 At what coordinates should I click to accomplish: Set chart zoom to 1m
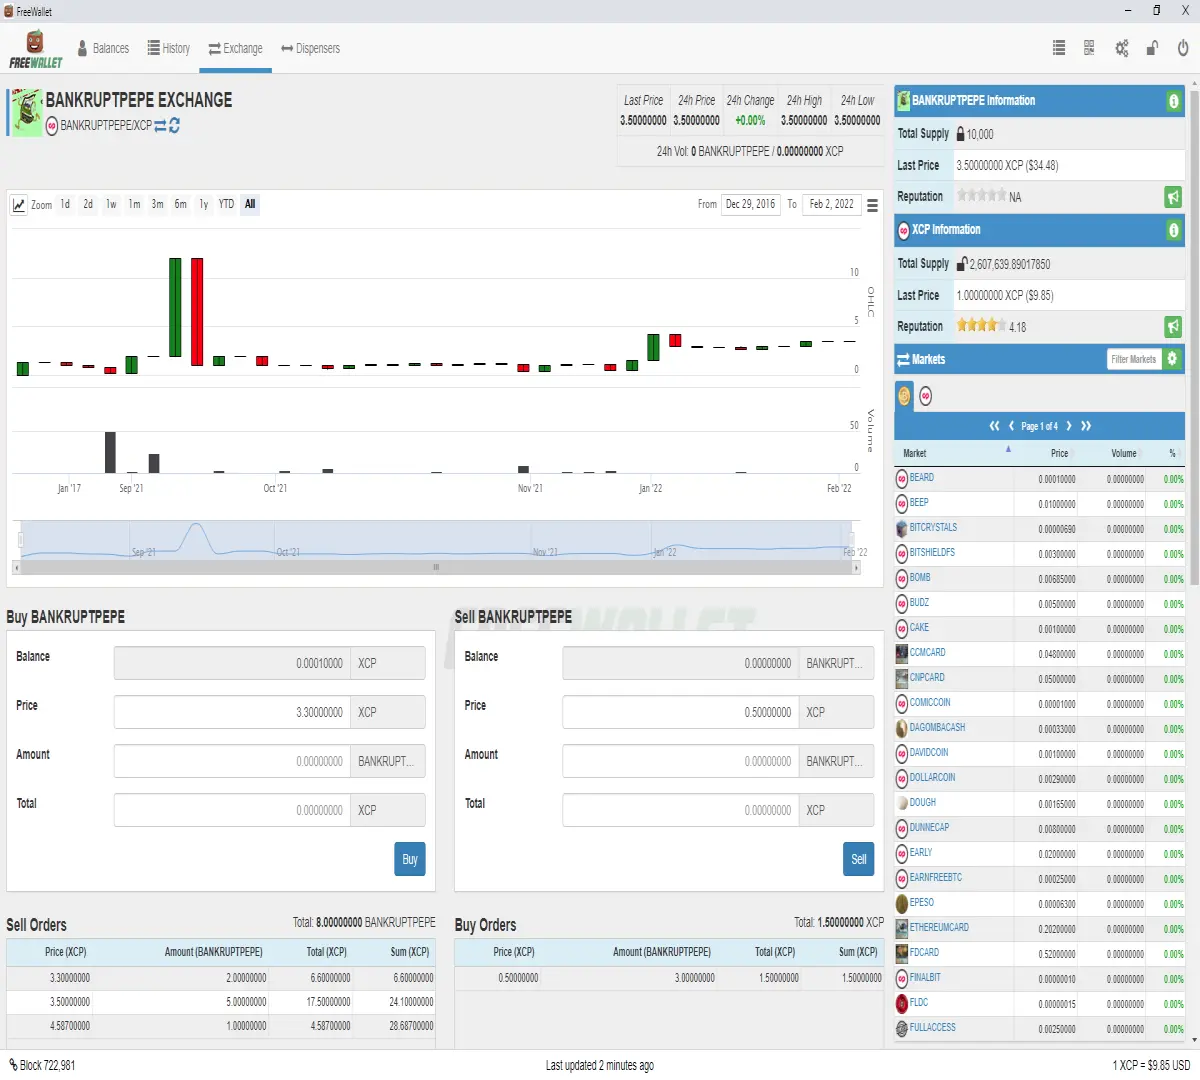[x=134, y=204]
